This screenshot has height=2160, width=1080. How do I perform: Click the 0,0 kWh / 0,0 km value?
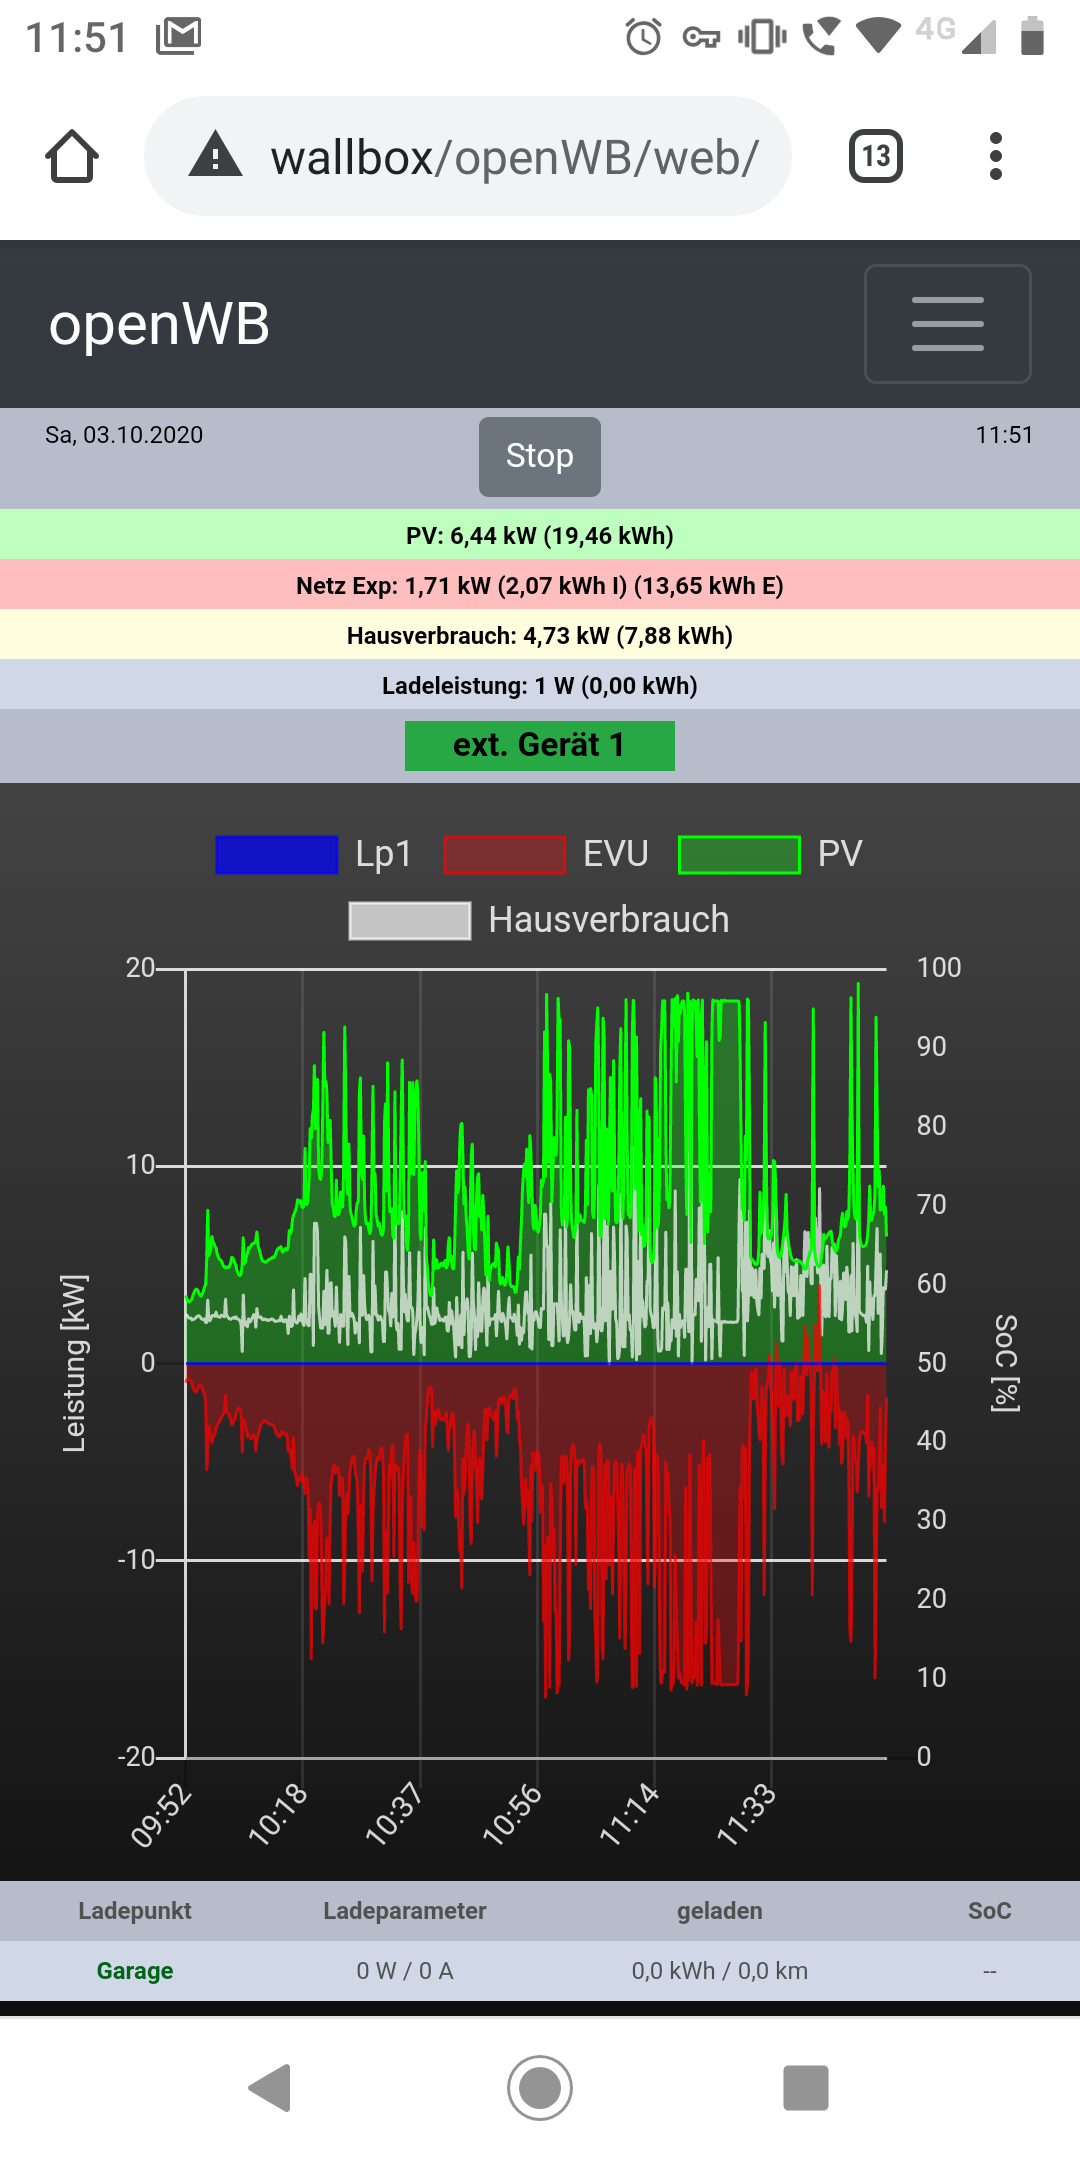coord(720,1971)
